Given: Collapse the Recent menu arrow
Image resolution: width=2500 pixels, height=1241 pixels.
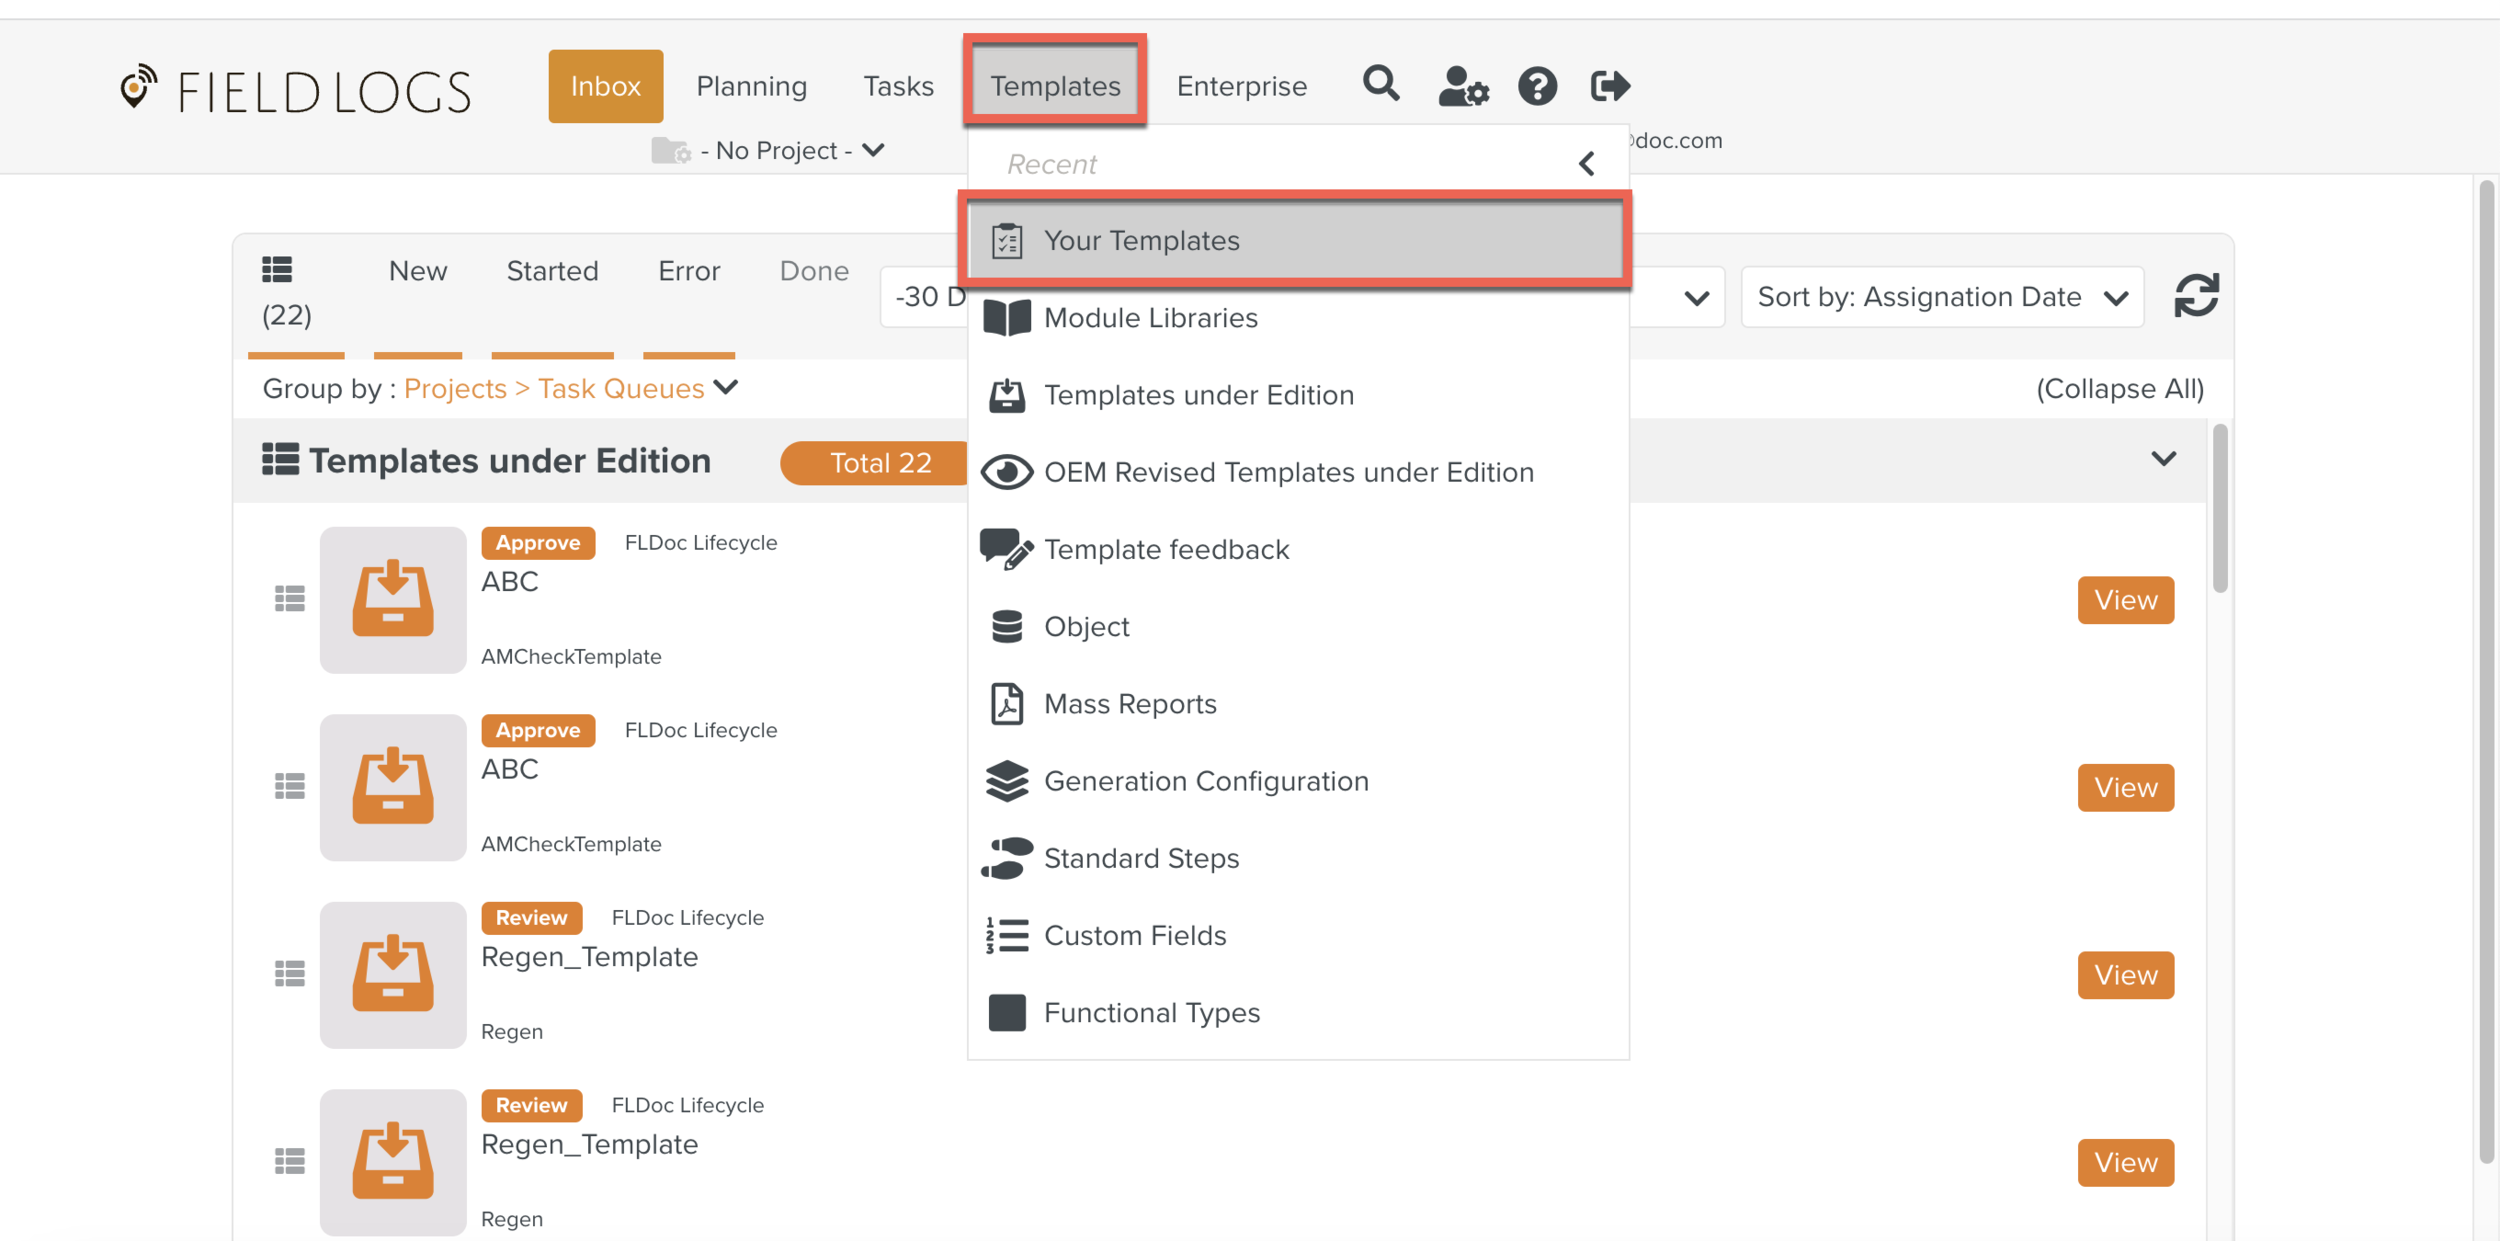Looking at the screenshot, I should point(1586,163).
